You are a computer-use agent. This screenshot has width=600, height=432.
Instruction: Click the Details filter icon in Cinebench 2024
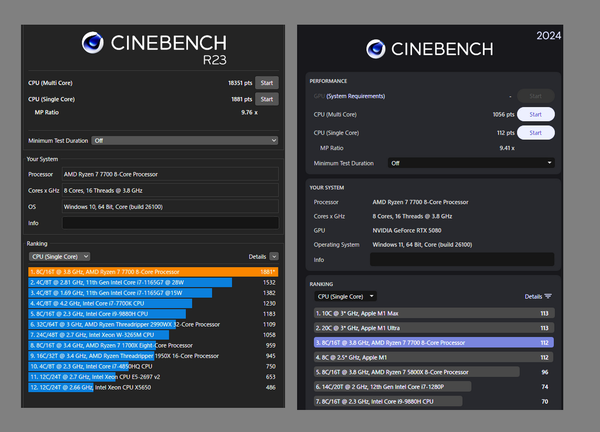pyautogui.click(x=547, y=296)
